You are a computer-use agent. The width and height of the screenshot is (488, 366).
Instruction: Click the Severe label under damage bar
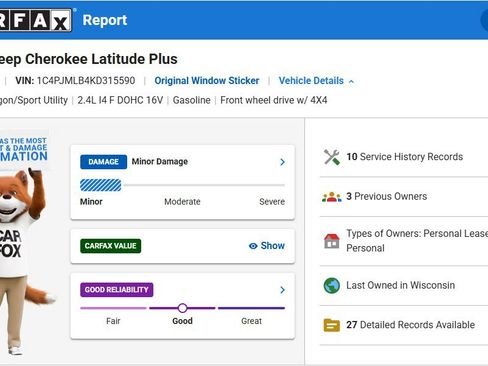point(272,202)
